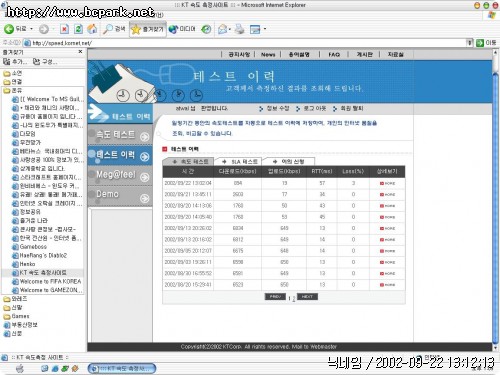Screen dimensions: 500x375
Task: Click the Media globe toolbar button
Action: (182, 29)
